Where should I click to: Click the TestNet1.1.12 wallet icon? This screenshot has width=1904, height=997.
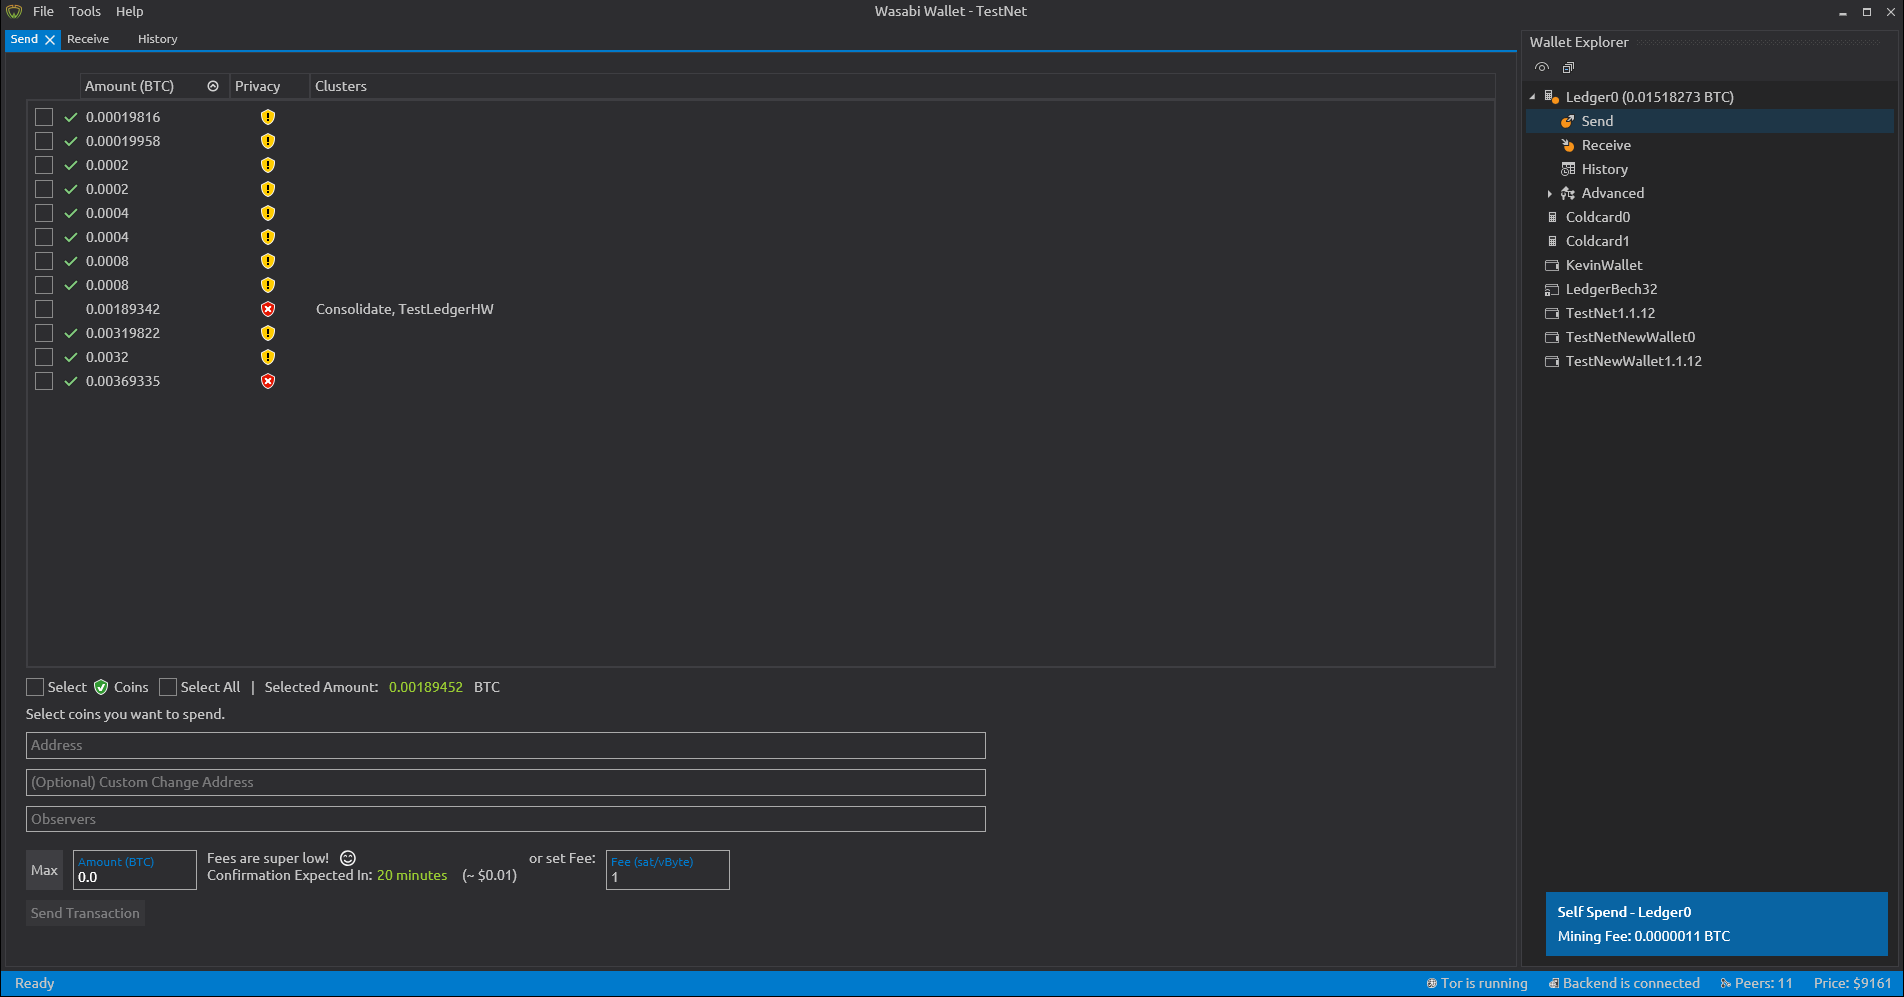click(x=1552, y=313)
